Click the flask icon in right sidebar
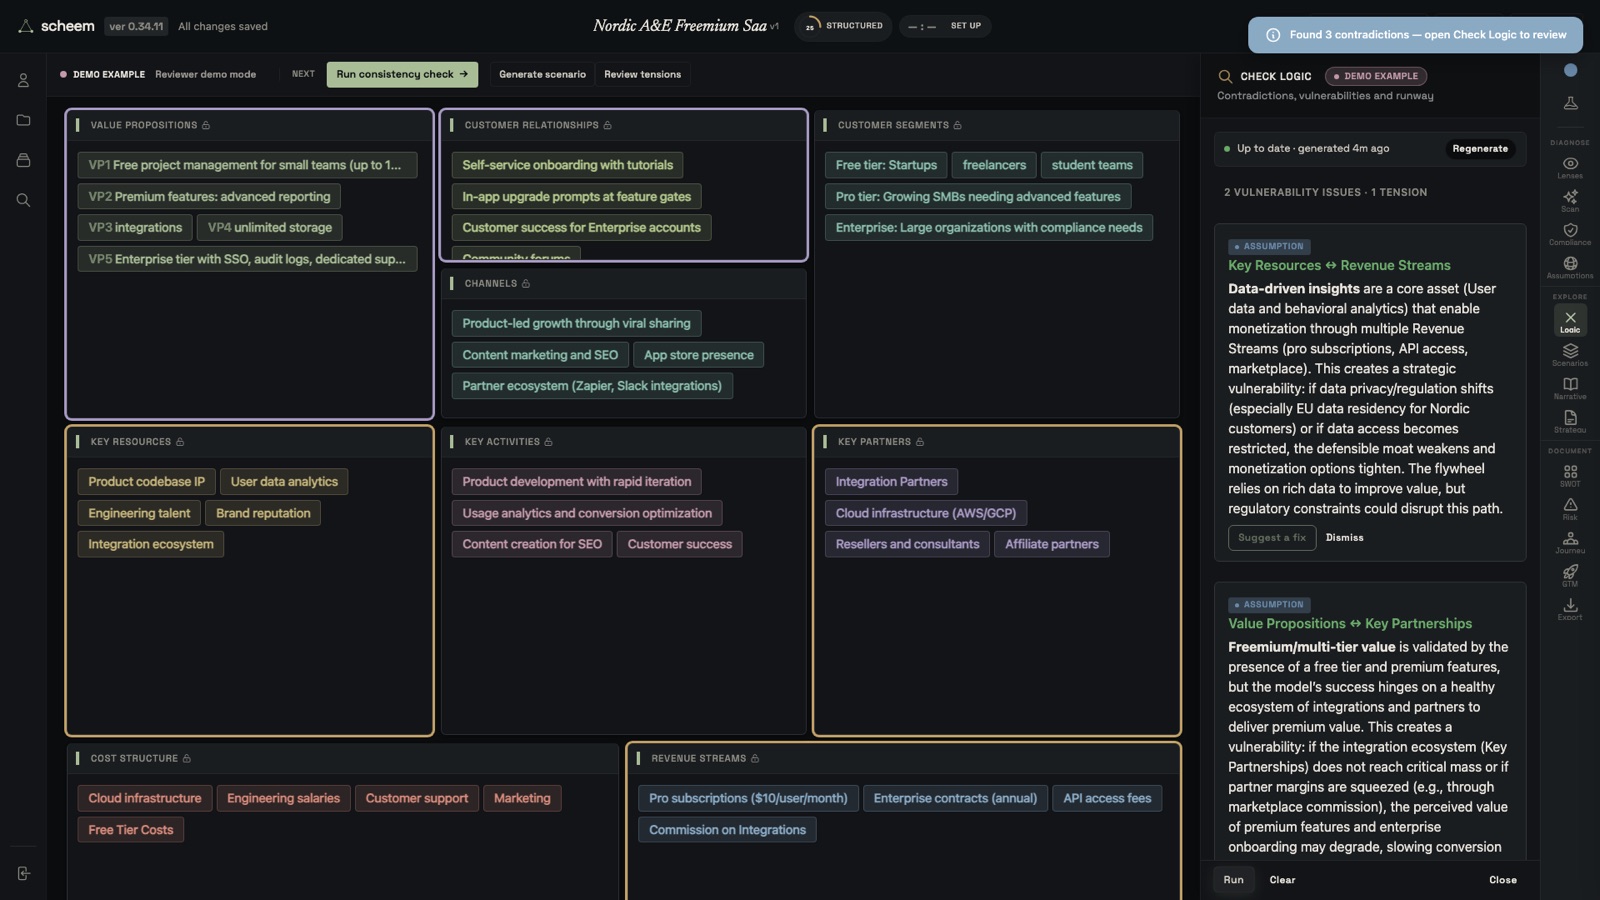 click(x=1570, y=103)
